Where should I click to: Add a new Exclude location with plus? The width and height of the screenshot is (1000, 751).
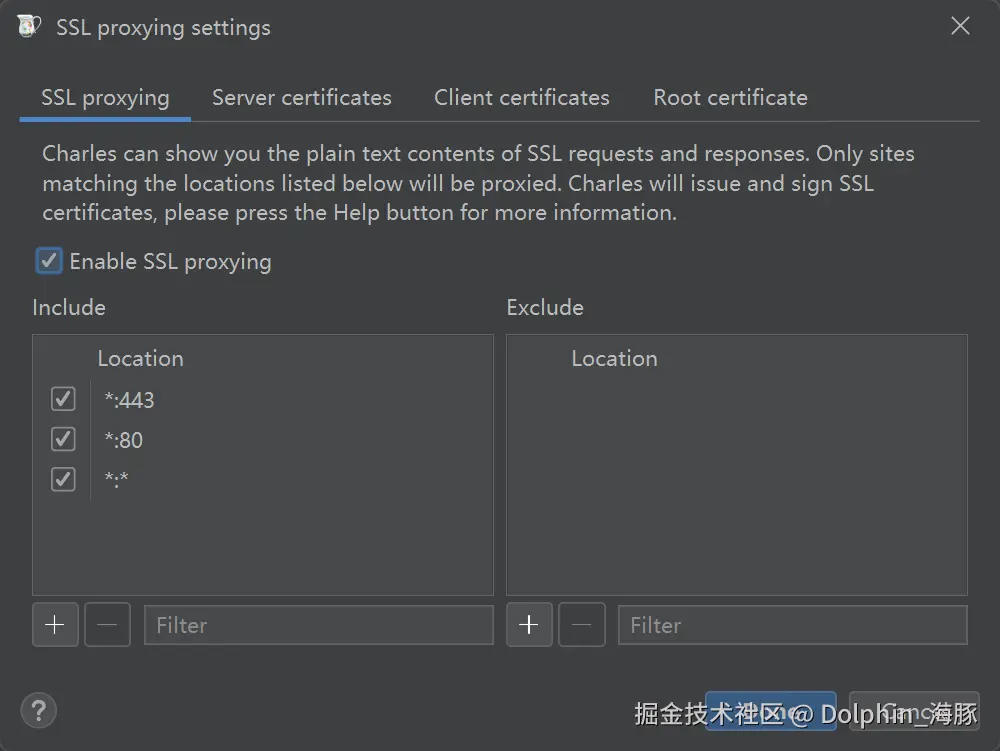[529, 625]
